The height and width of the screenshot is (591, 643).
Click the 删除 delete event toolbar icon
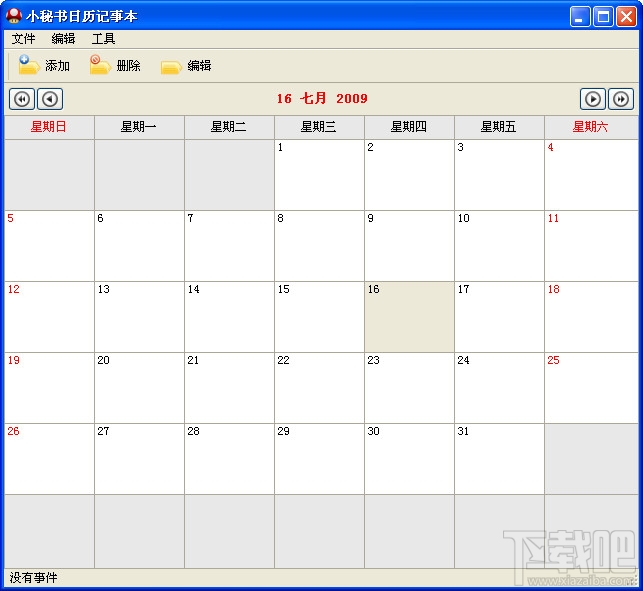tap(100, 65)
